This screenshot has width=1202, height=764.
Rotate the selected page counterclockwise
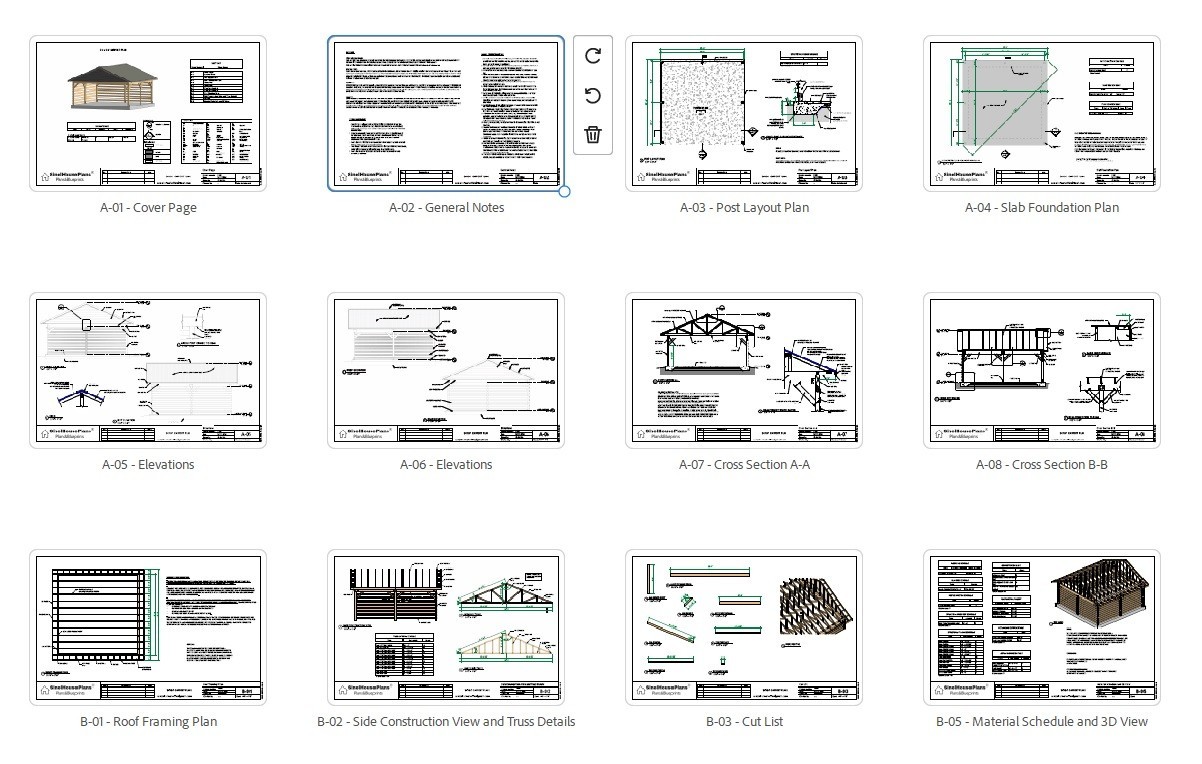pos(593,95)
